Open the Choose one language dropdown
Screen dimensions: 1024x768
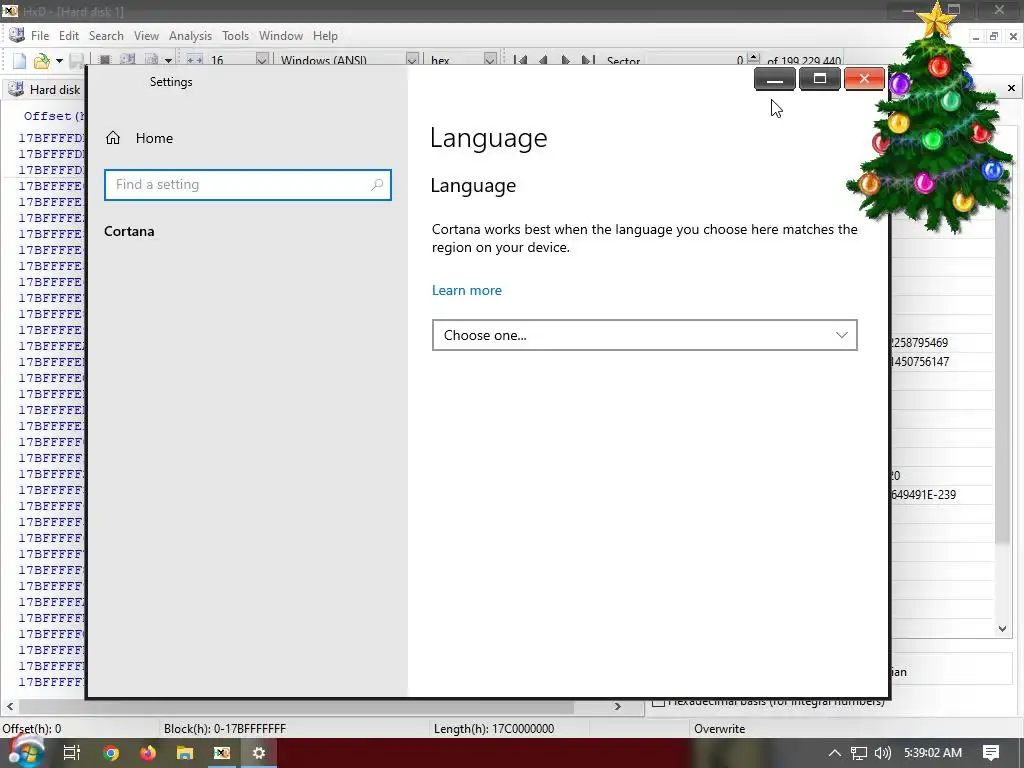point(645,335)
